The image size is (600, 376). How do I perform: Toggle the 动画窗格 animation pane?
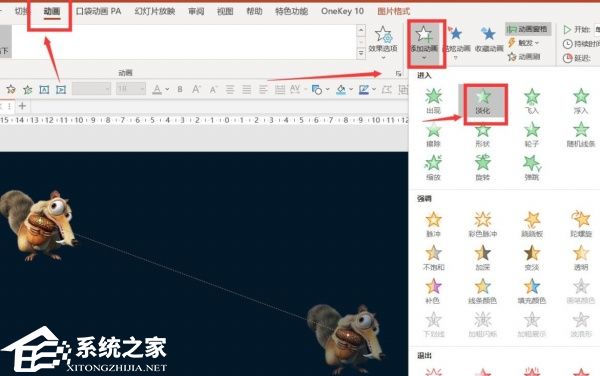tap(528, 29)
